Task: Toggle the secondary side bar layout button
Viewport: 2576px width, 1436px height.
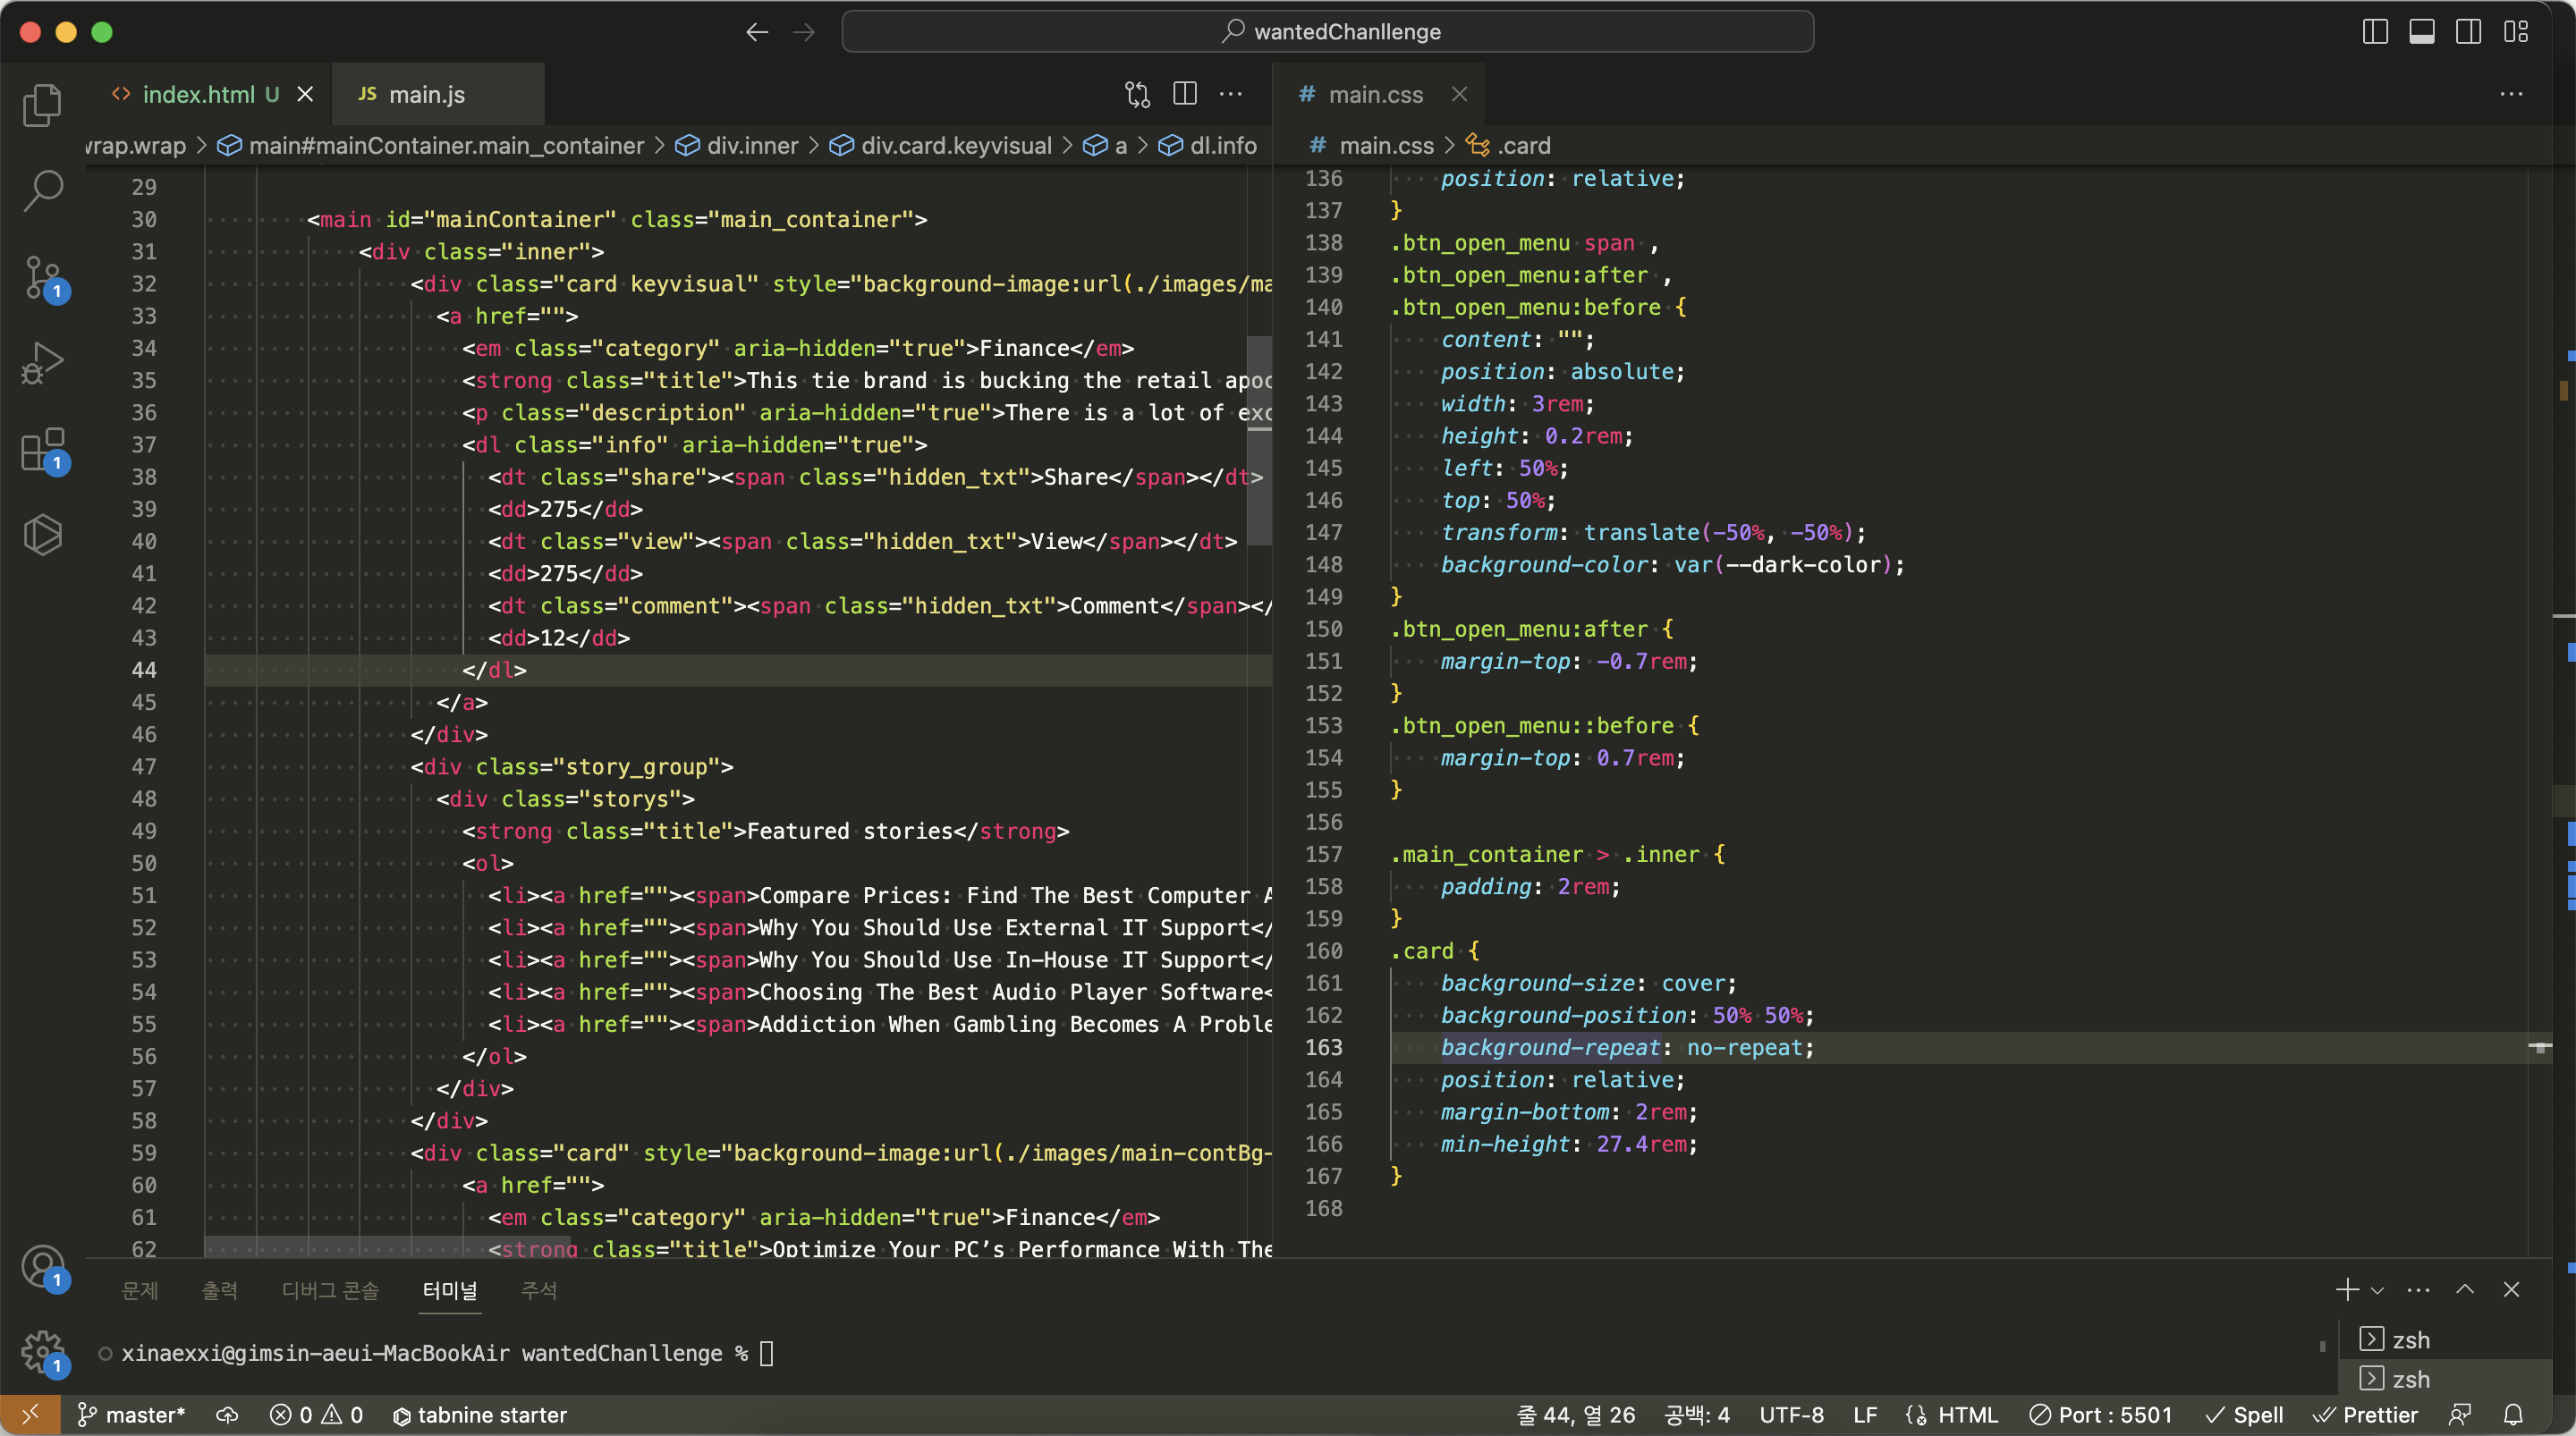Action: [x=2468, y=32]
